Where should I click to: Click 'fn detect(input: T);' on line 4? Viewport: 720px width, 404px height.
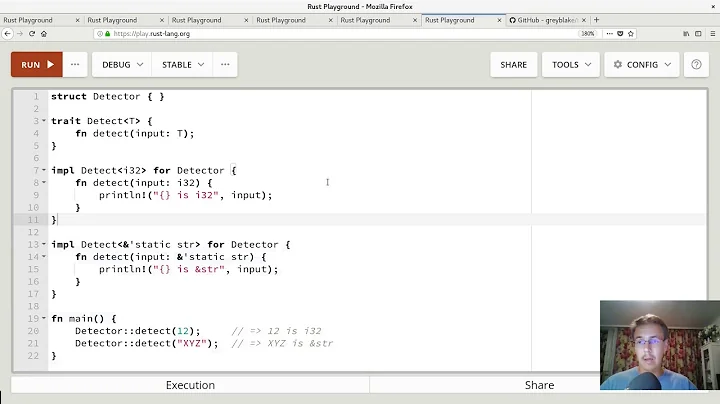pos(135,133)
